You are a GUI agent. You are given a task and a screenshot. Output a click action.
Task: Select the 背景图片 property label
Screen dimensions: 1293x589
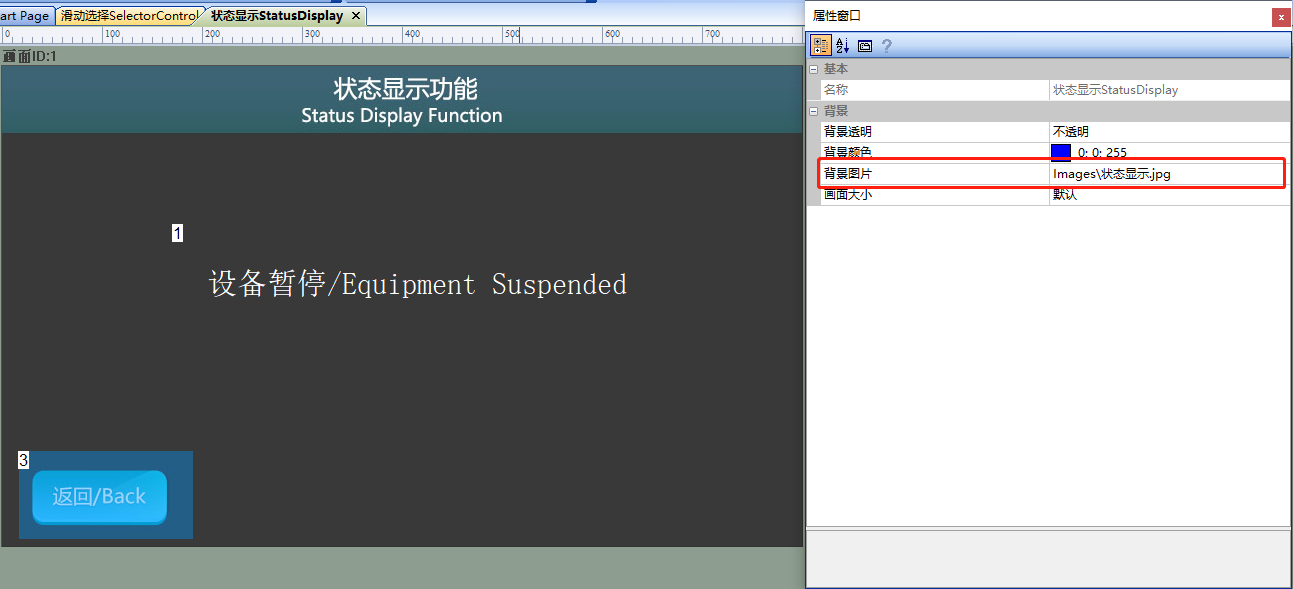(x=847, y=174)
